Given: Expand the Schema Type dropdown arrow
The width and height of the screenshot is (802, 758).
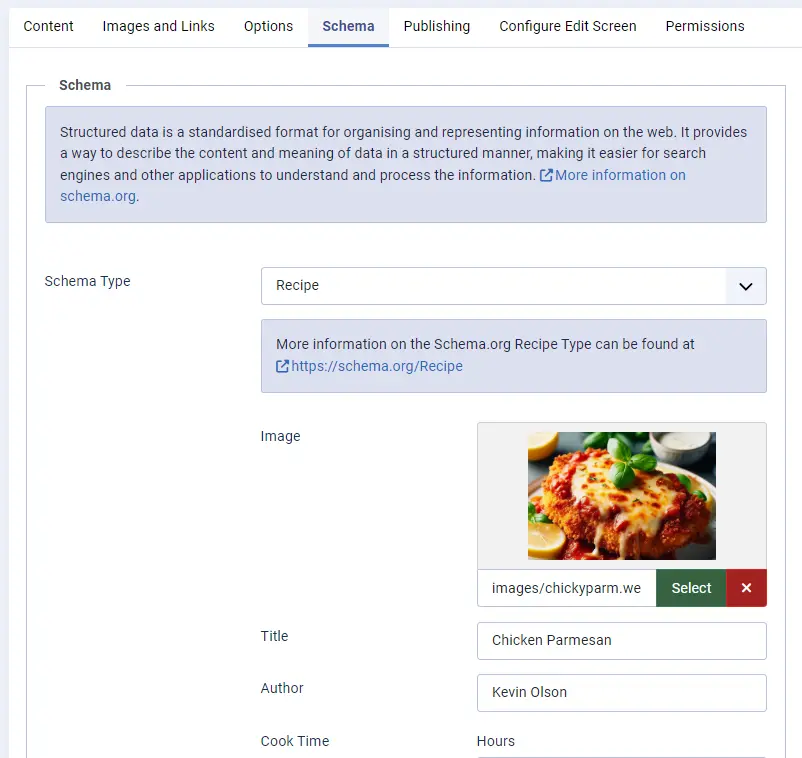Looking at the screenshot, I should (x=745, y=286).
